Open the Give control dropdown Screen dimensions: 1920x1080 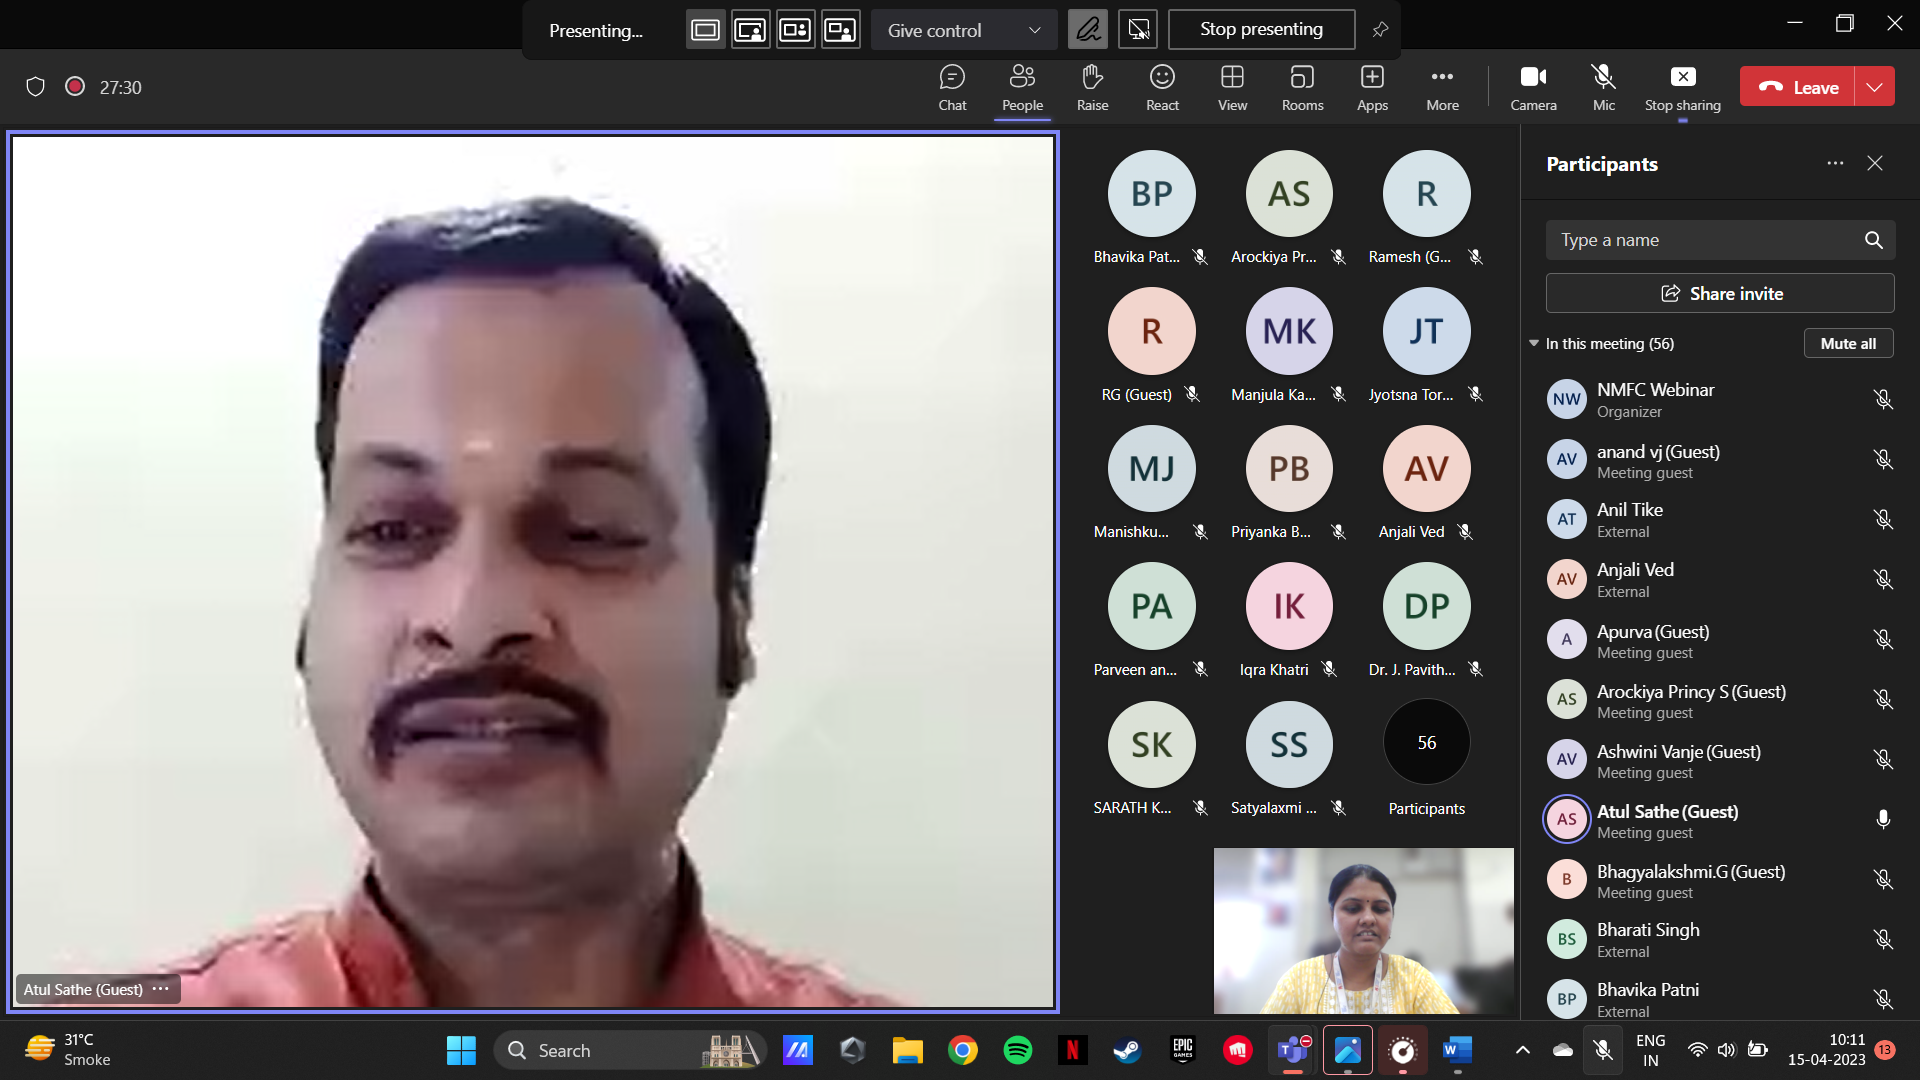tap(963, 30)
